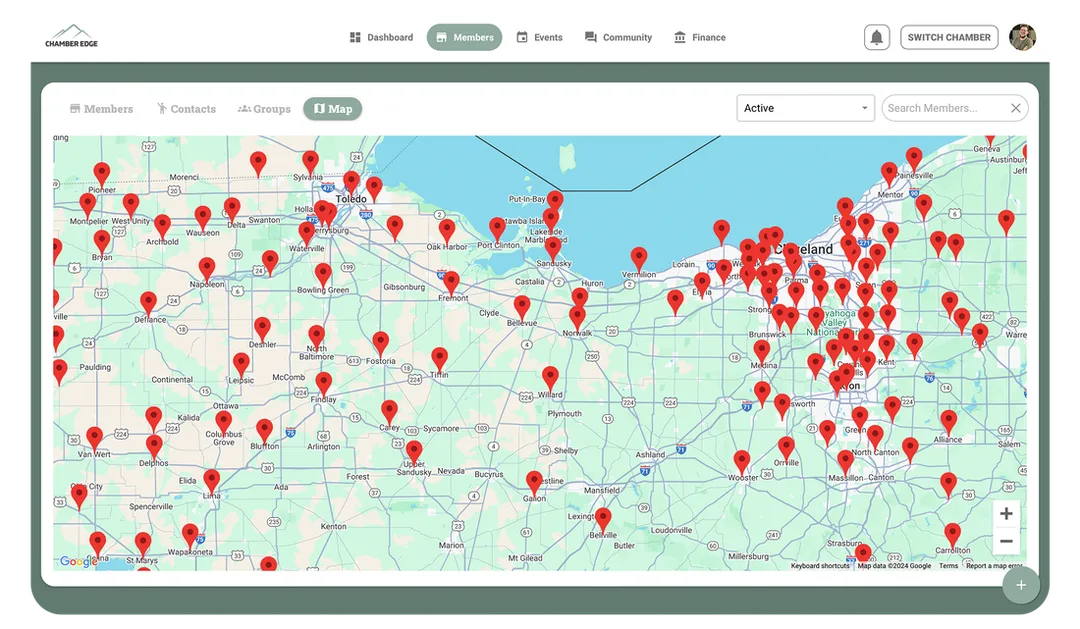Click the Mansfield city label
The height and width of the screenshot is (629, 1080).
pos(602,491)
